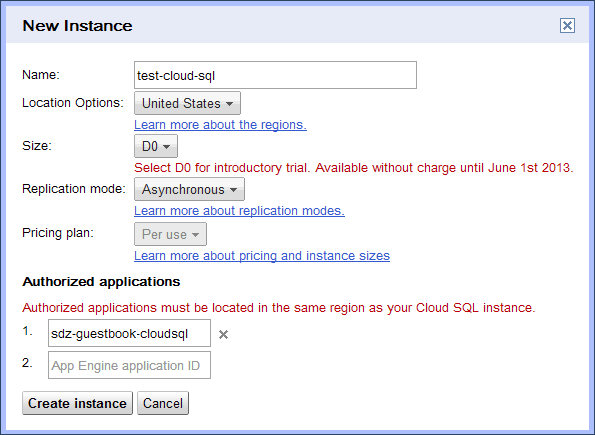Click the empty App Engine application ID field
The image size is (595, 435).
(129, 365)
